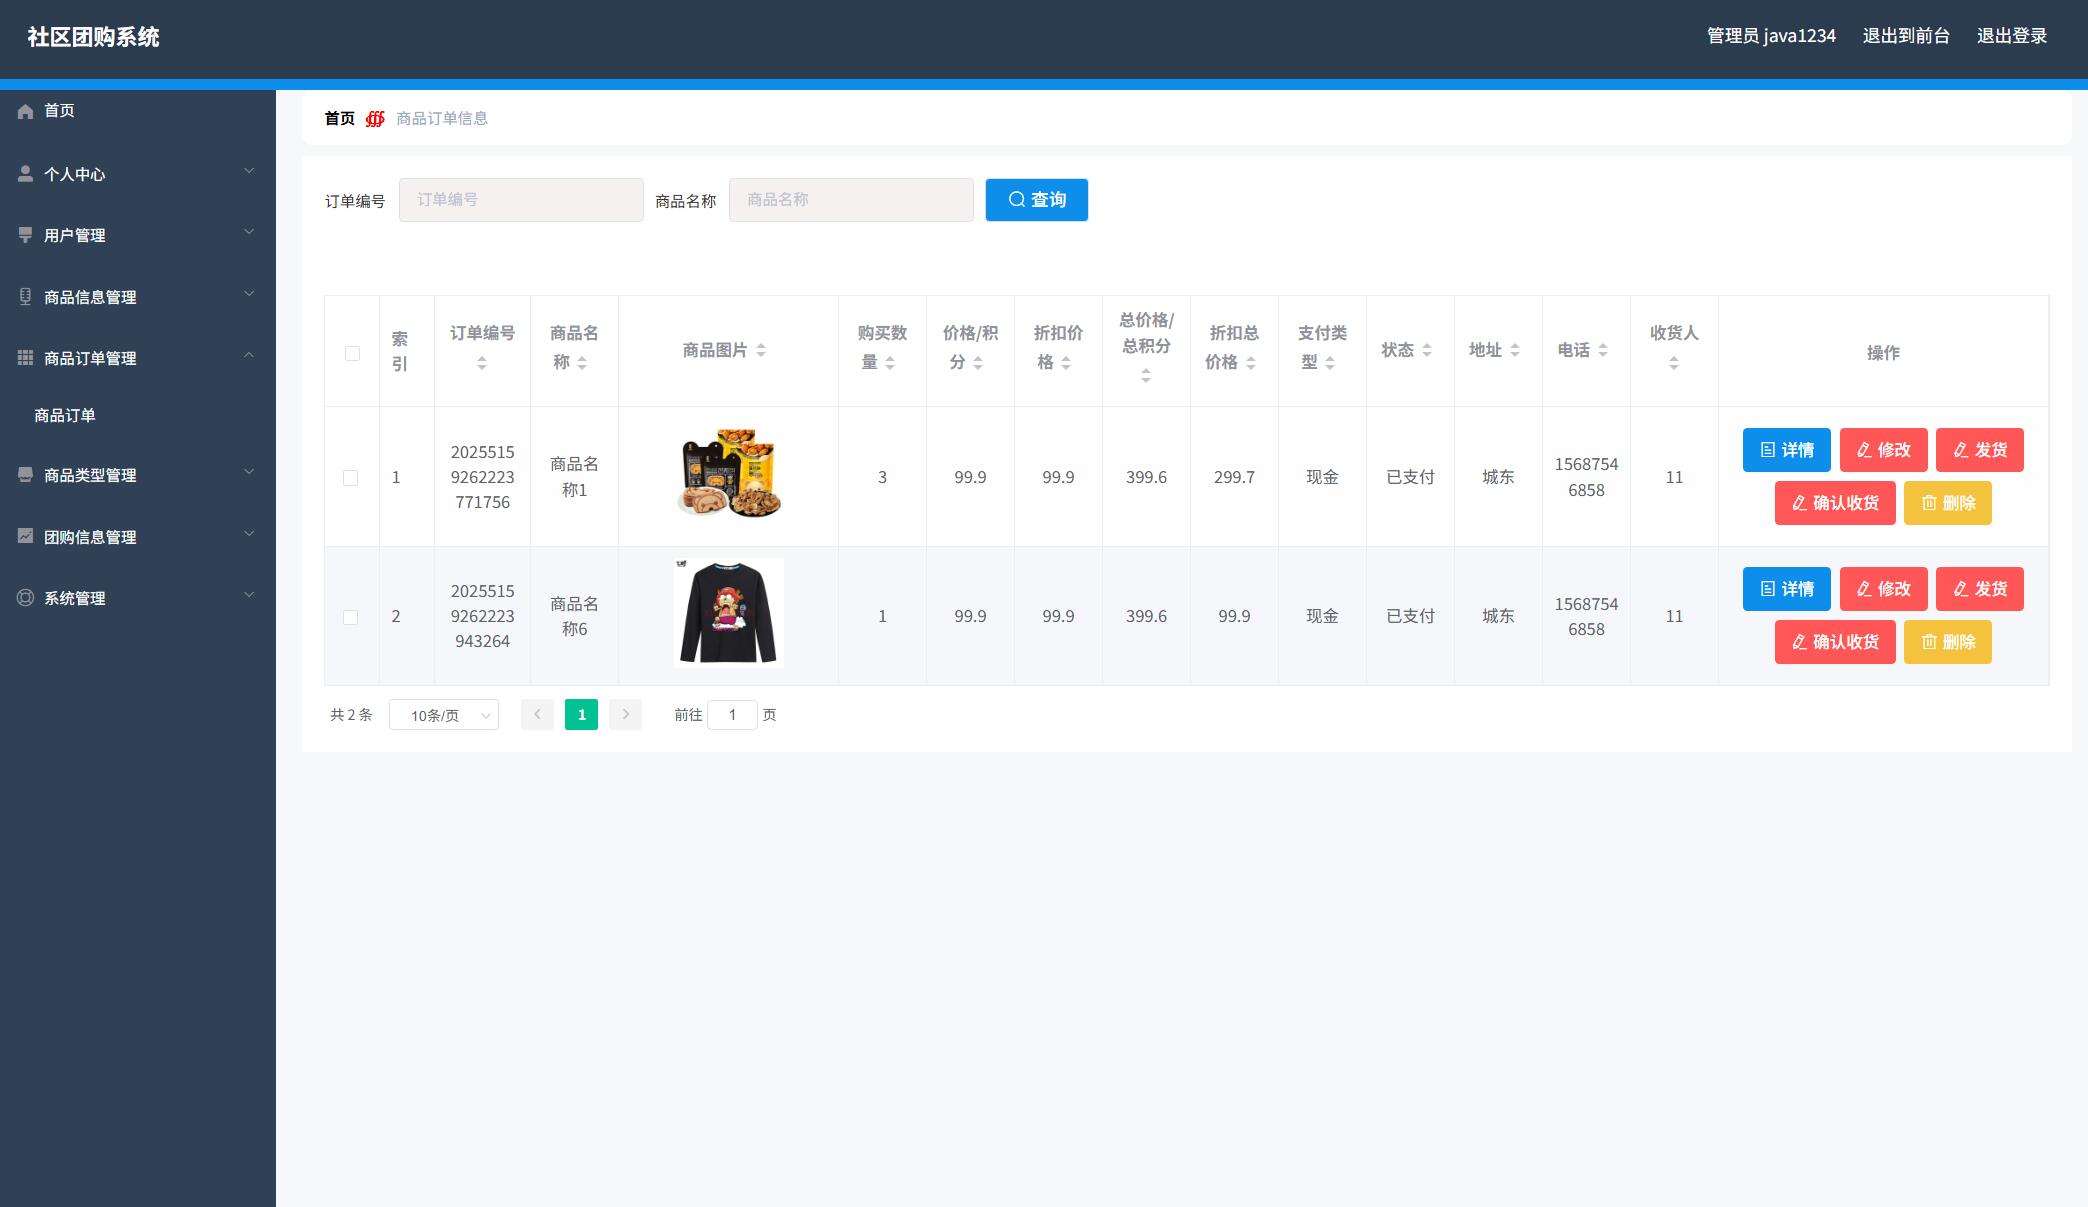Viewport: 2088px width, 1207px height.
Task: Toggle the select-all header checkbox
Action: [x=352, y=353]
